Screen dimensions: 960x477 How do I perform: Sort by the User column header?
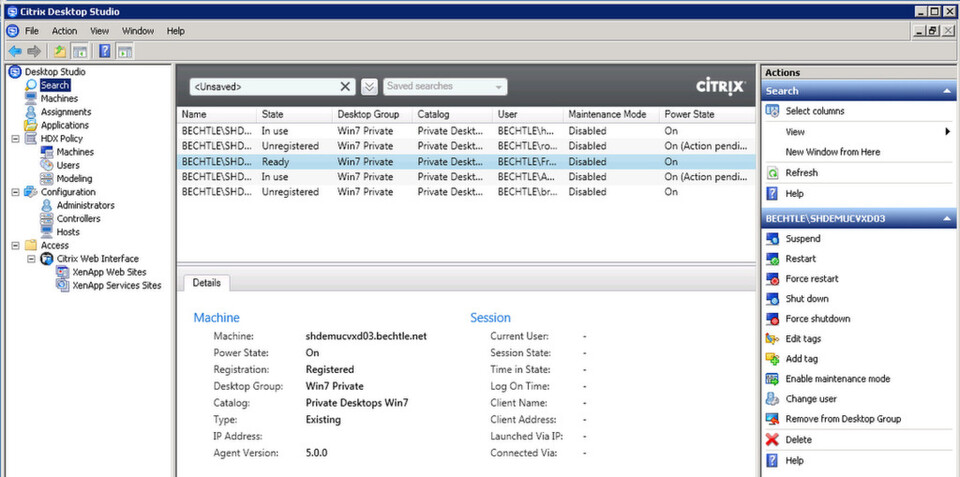528,115
